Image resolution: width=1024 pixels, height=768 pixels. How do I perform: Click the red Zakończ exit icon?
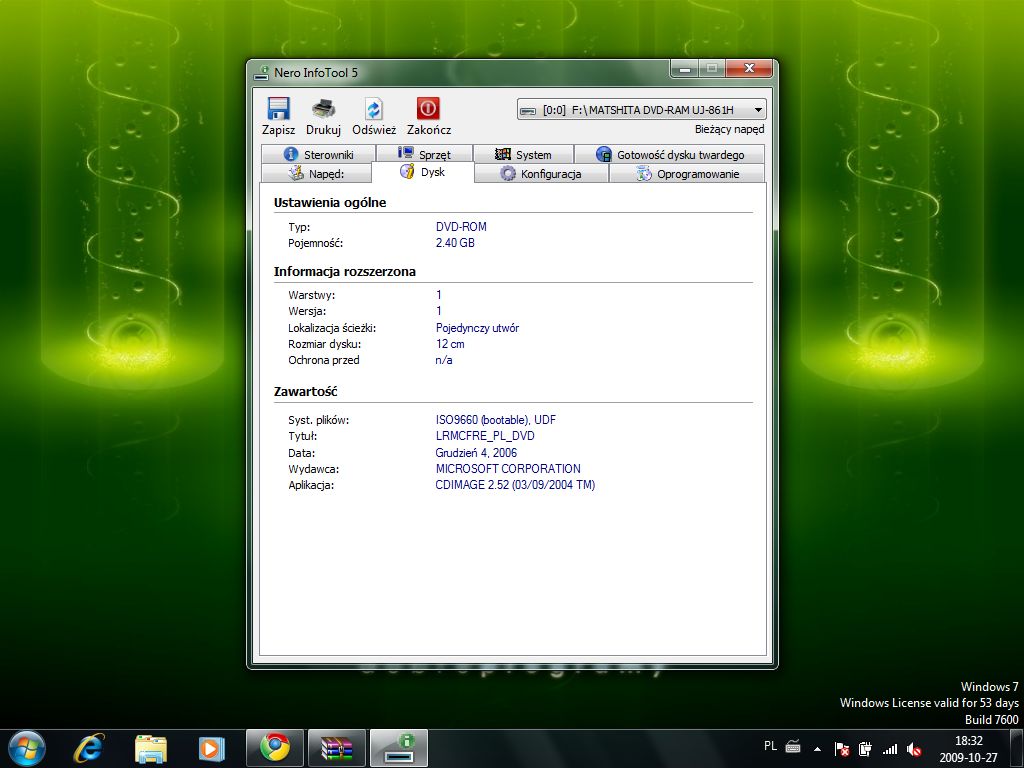click(x=428, y=108)
